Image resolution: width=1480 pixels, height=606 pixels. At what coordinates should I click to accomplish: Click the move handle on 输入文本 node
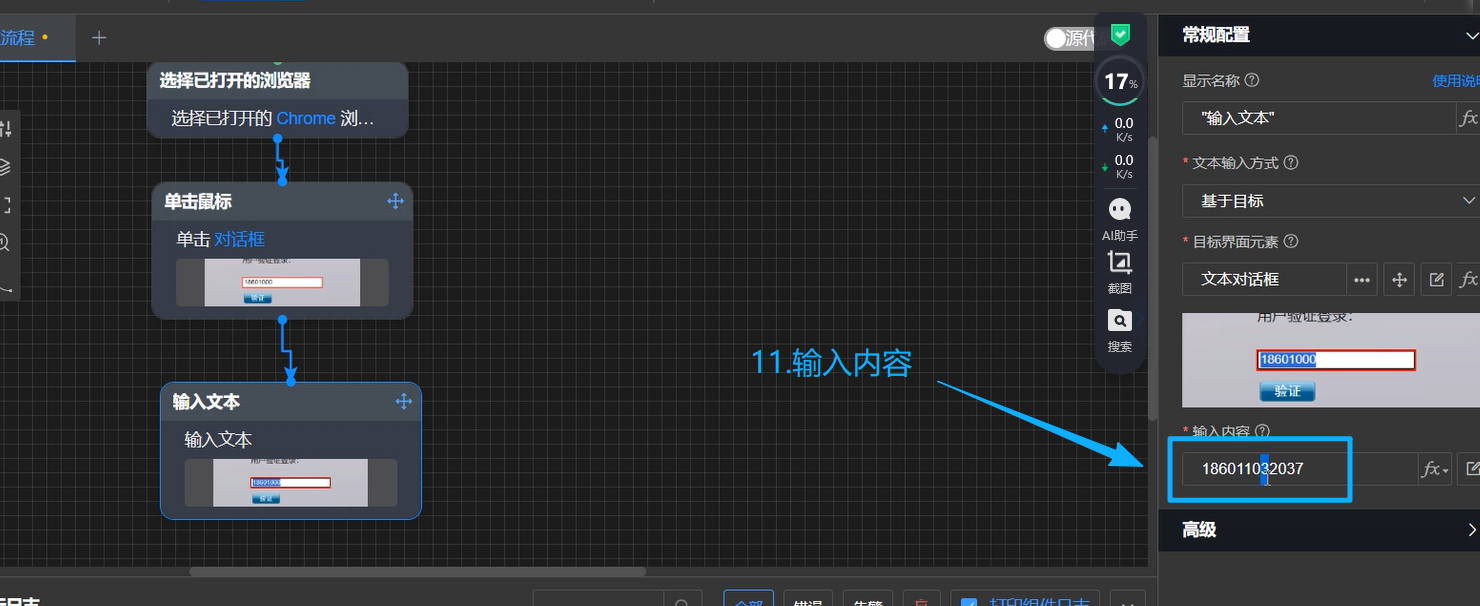pyautogui.click(x=404, y=401)
